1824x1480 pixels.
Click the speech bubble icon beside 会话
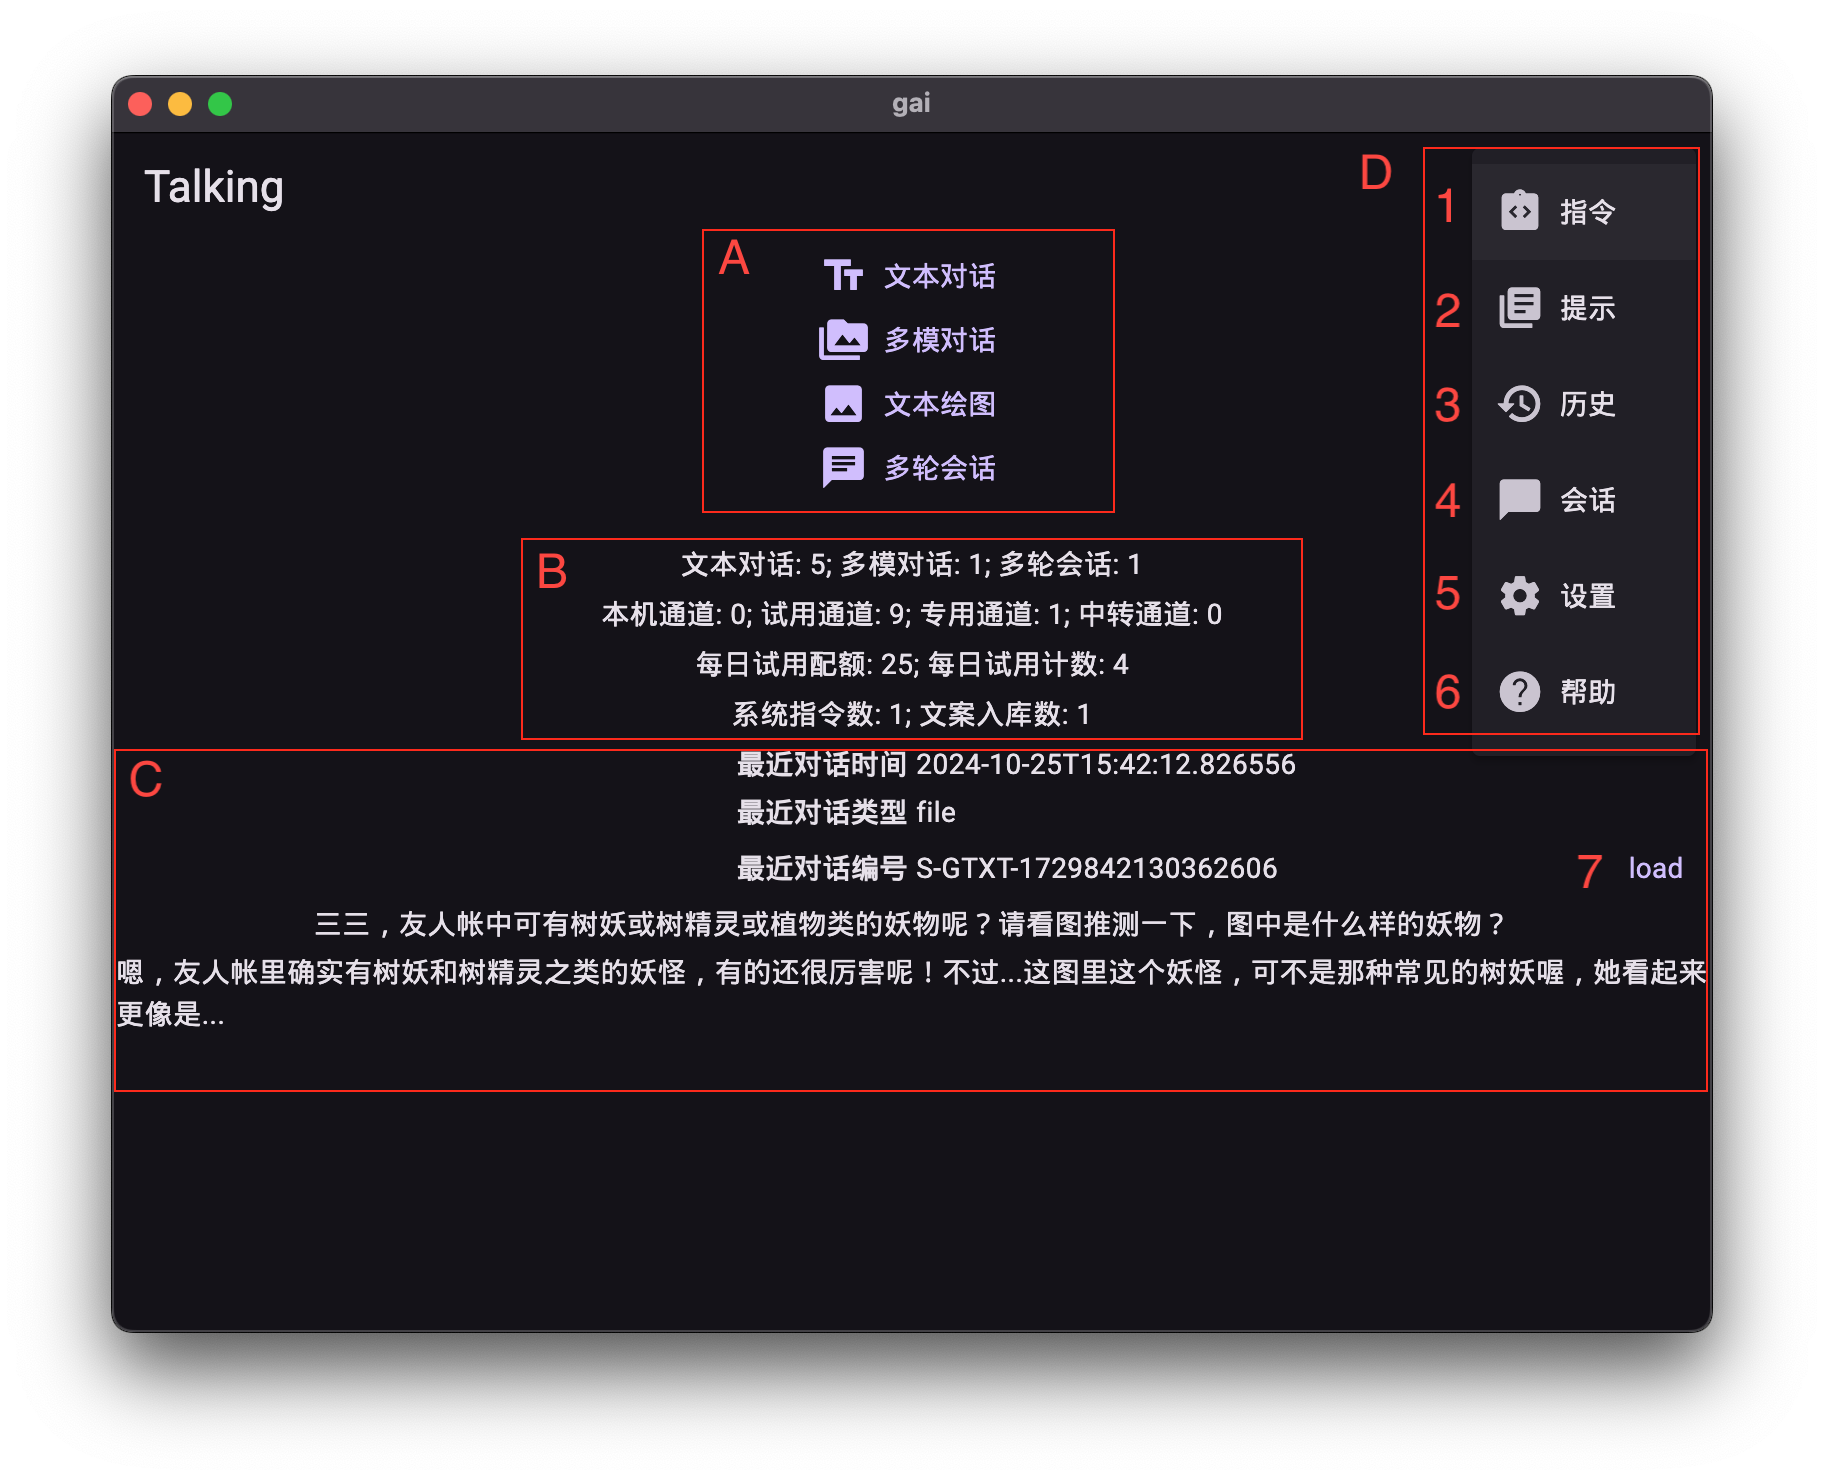point(1519,500)
